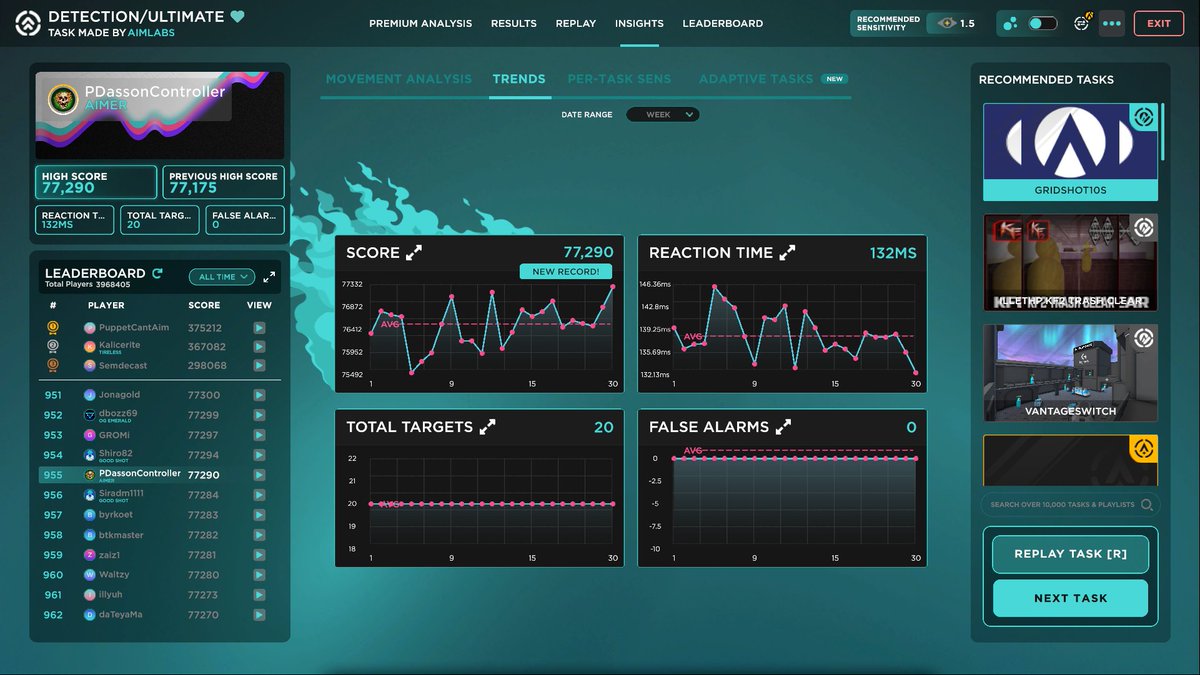This screenshot has width=1200, height=675.
Task: Expand the Total Targets chart
Action: (x=488, y=427)
